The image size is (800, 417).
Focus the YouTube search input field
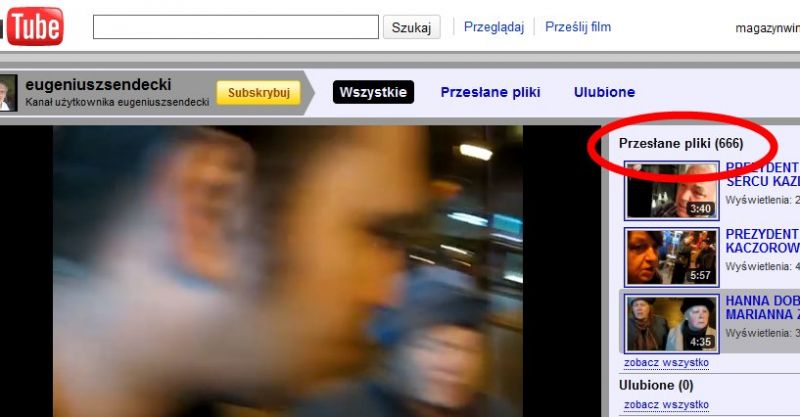(236, 27)
